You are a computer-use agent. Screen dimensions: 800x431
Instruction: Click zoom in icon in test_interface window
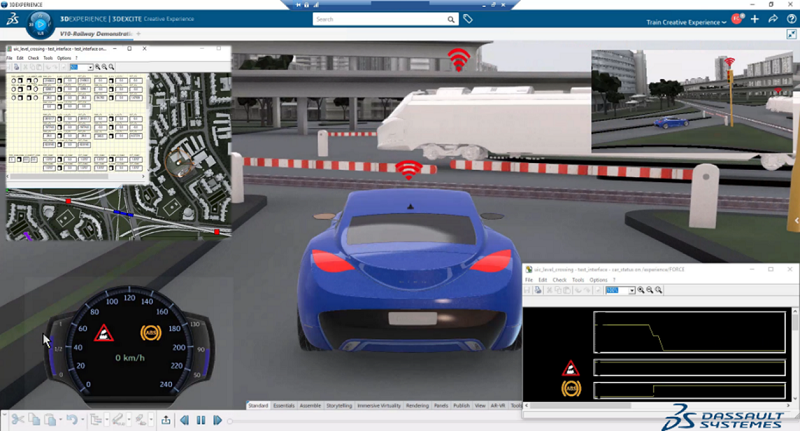(x=97, y=67)
